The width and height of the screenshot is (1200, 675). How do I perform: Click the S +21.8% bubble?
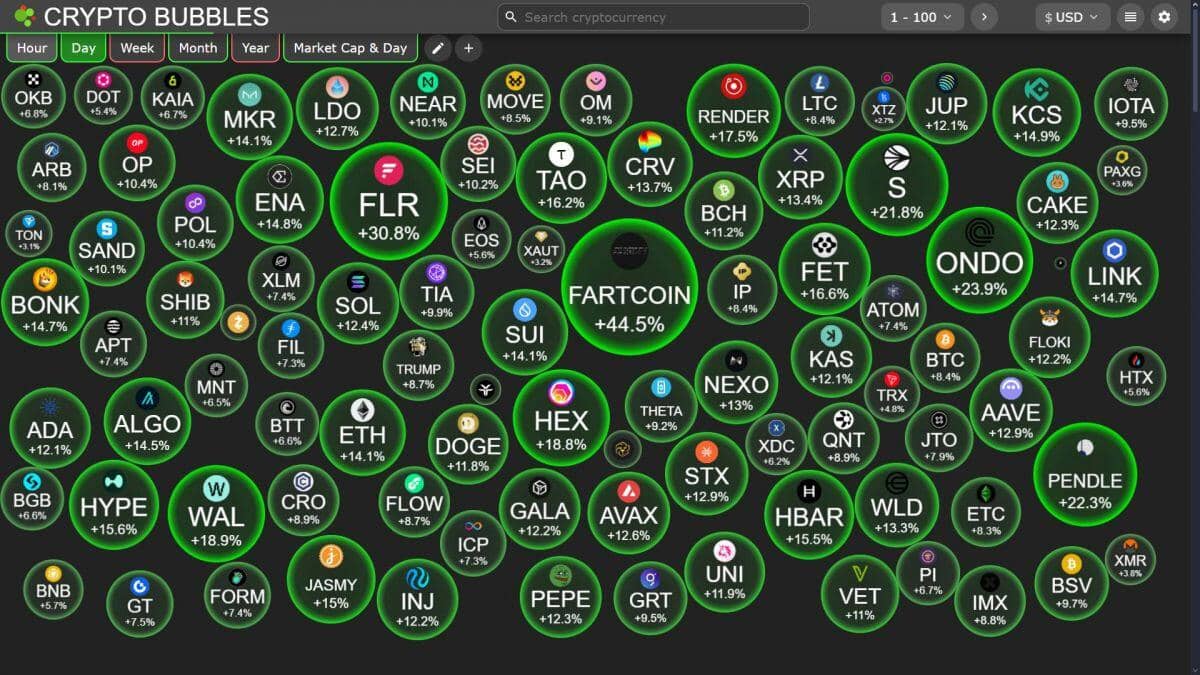pyautogui.click(x=896, y=183)
